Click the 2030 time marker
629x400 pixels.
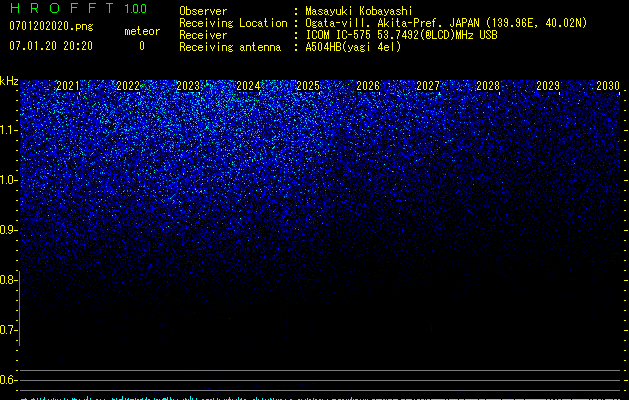[x=608, y=86]
